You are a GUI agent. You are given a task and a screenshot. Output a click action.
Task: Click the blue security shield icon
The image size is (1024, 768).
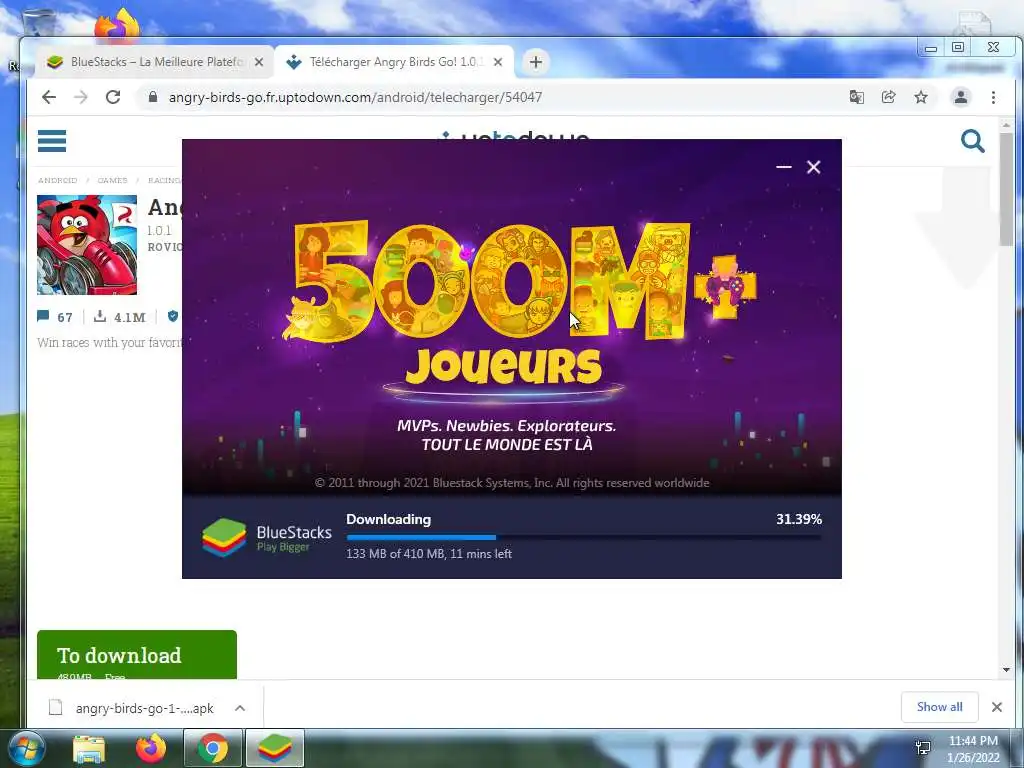point(173,317)
